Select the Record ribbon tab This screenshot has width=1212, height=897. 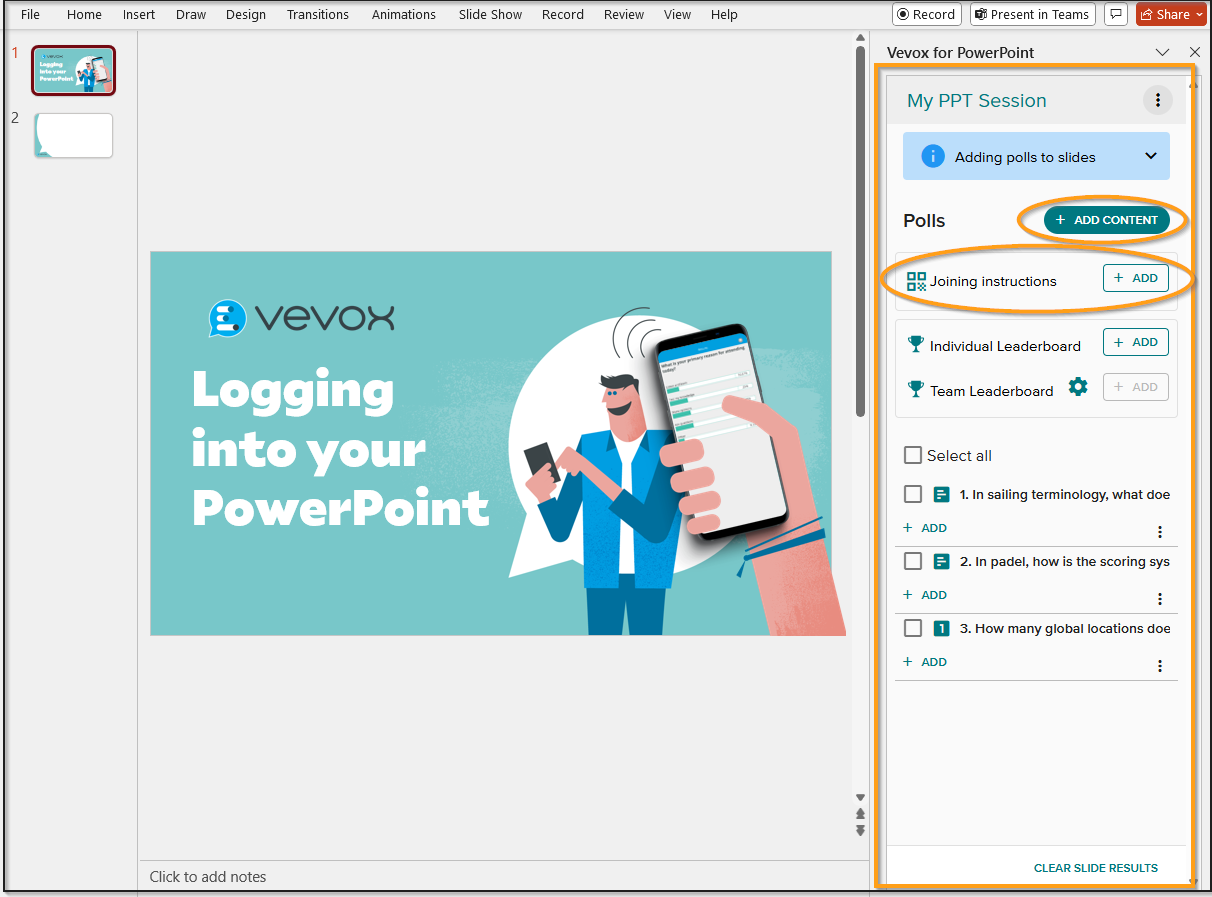coord(563,15)
